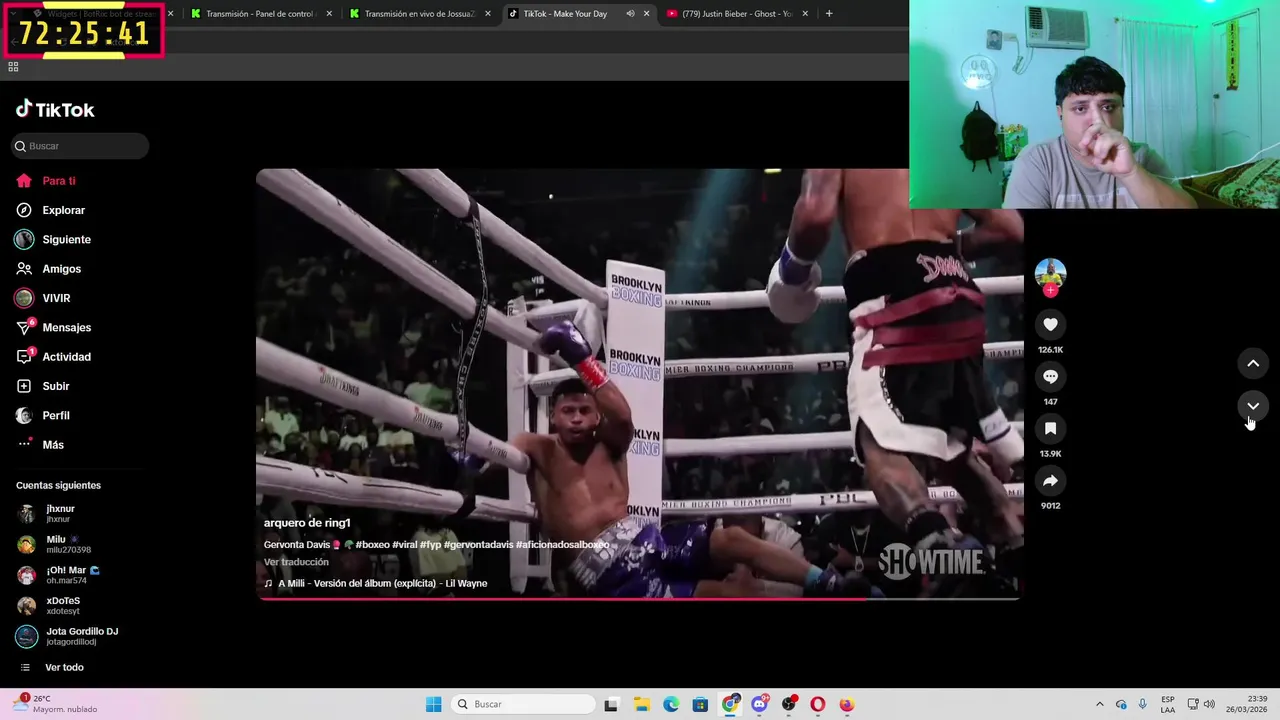Click the #gervontadavis hashtag
This screenshot has height=720, width=1280.
pos(478,545)
